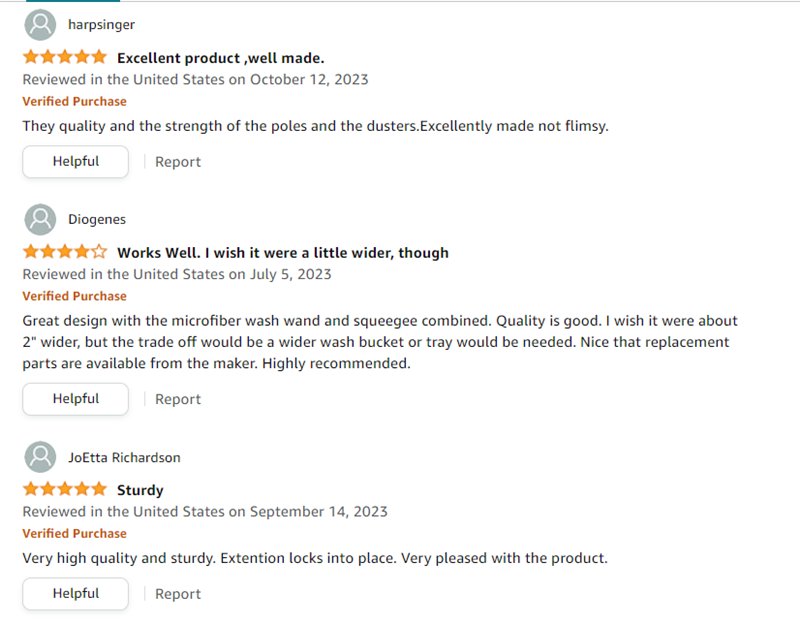Screen dimensions: 800x623
Task: Click five-star rating on the Sturdy review
Action: coord(64,489)
